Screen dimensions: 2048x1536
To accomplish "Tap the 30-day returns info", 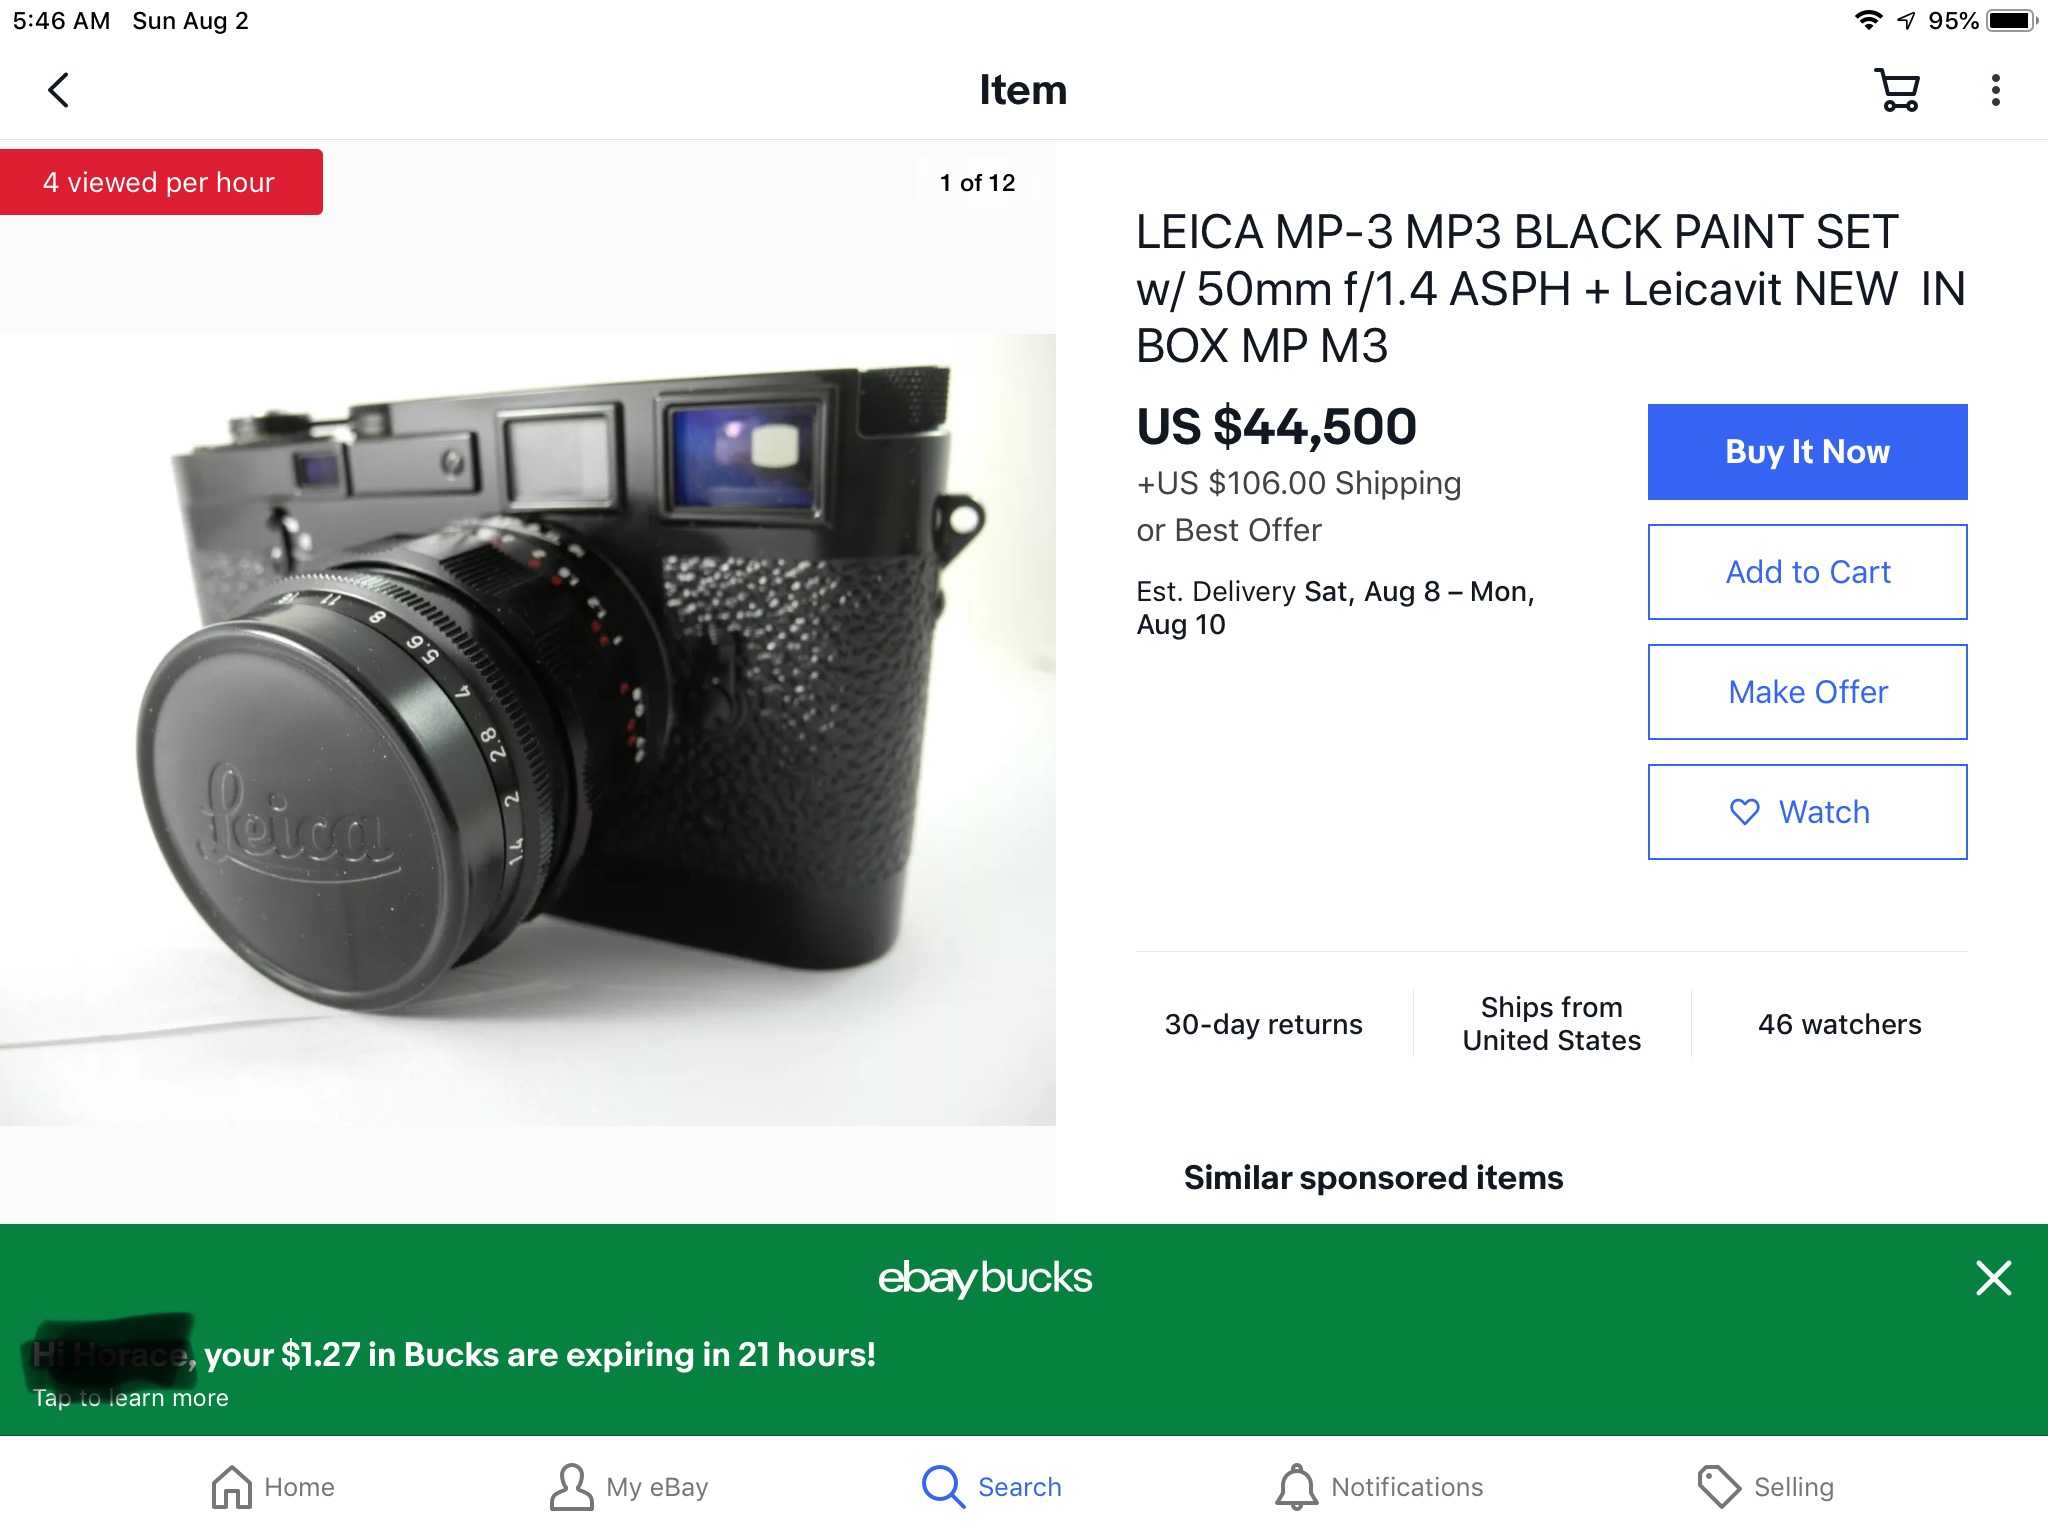I will click(1263, 1024).
